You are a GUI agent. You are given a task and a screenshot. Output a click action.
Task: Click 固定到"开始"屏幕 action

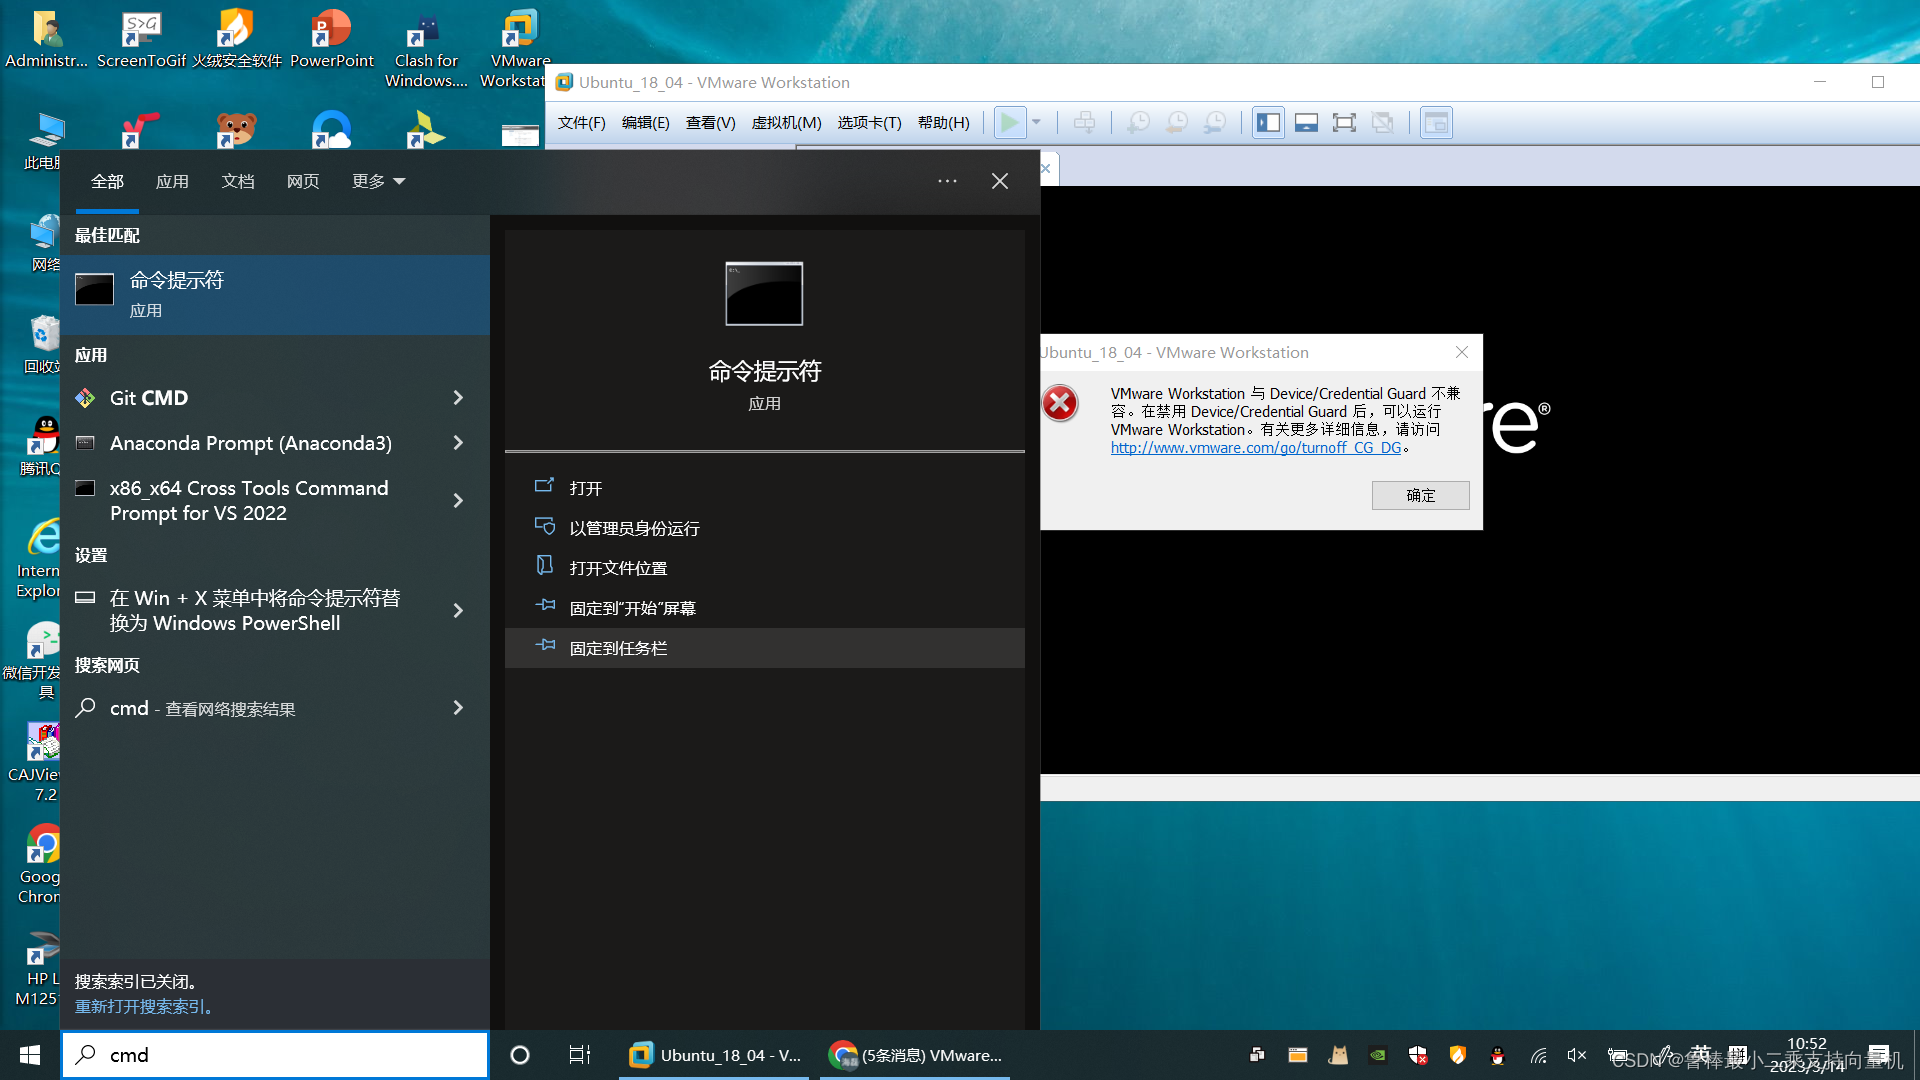pos(765,608)
